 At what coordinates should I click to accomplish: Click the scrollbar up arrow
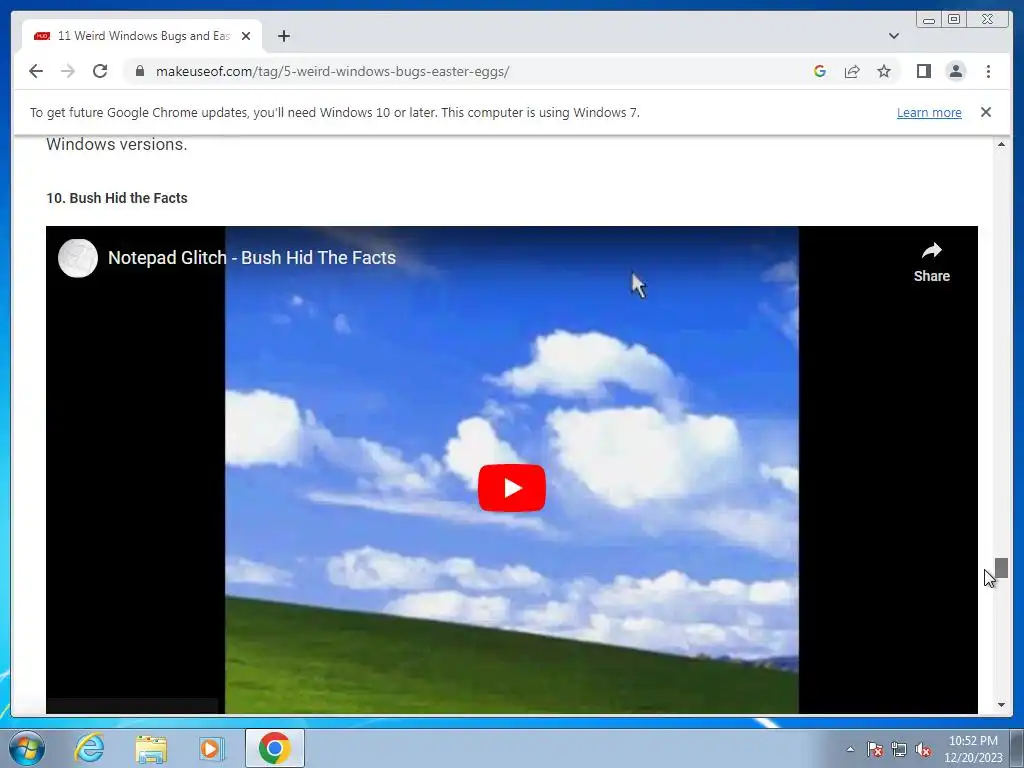1001,144
